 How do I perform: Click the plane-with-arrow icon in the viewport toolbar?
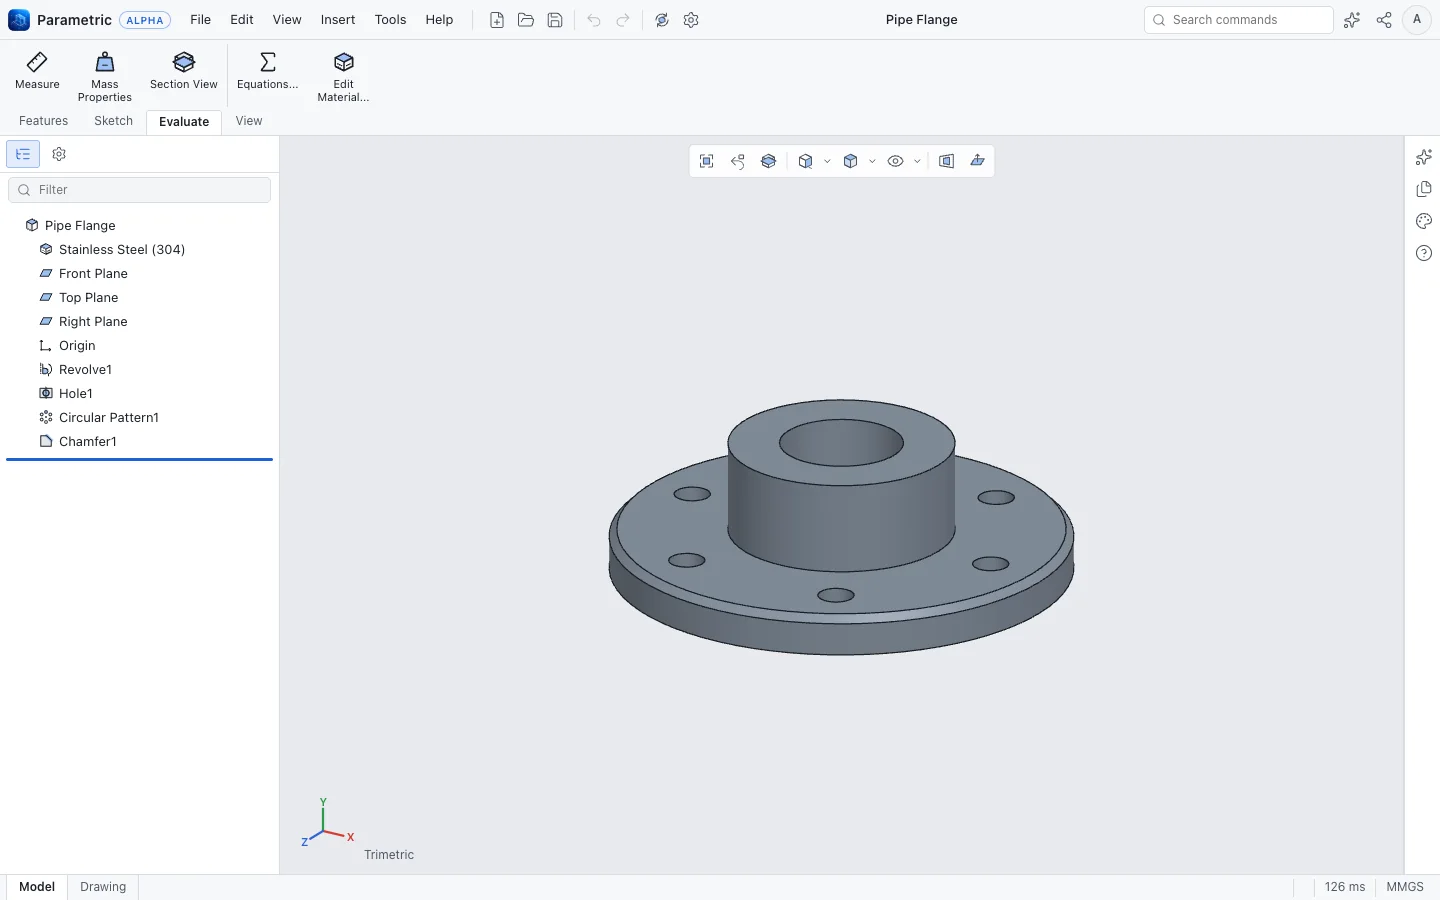pos(978,161)
